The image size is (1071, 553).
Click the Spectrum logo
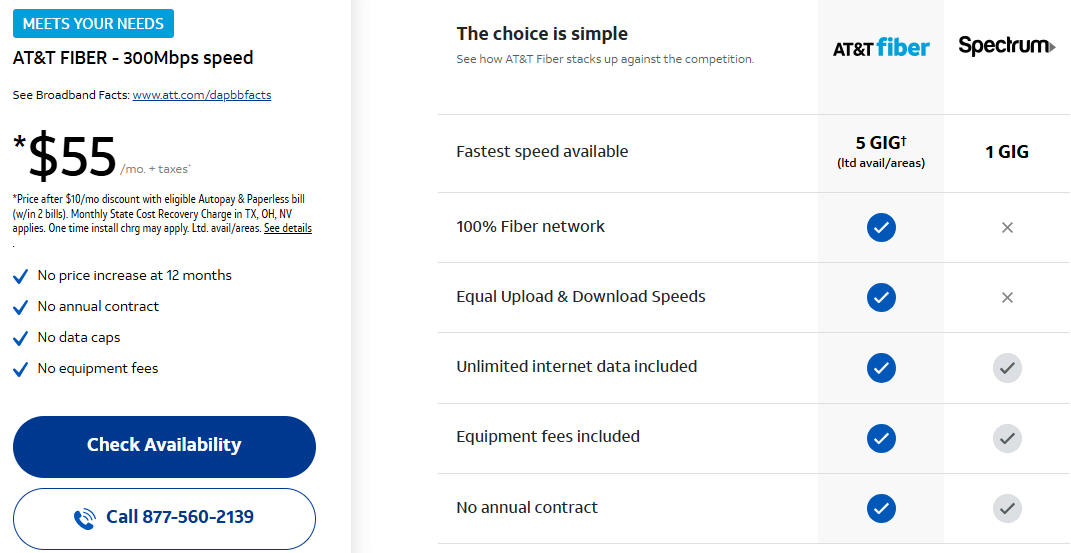pos(1007,46)
